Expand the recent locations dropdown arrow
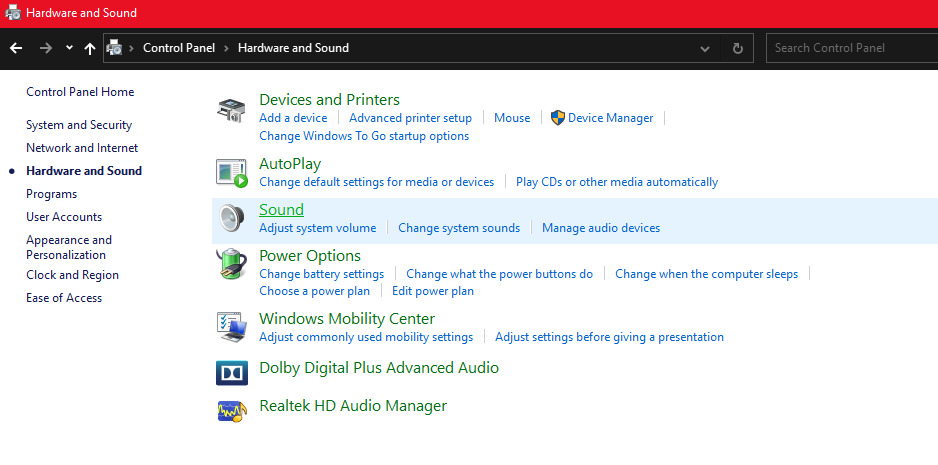Viewport: 938px width, 465px height. pyautogui.click(x=69, y=48)
